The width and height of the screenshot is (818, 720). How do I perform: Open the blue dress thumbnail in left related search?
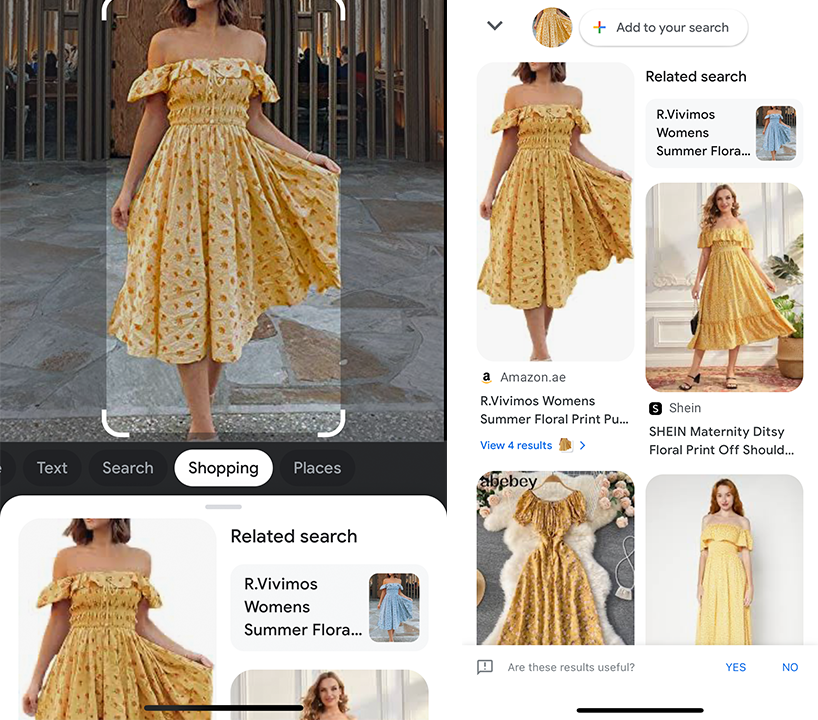[394, 607]
